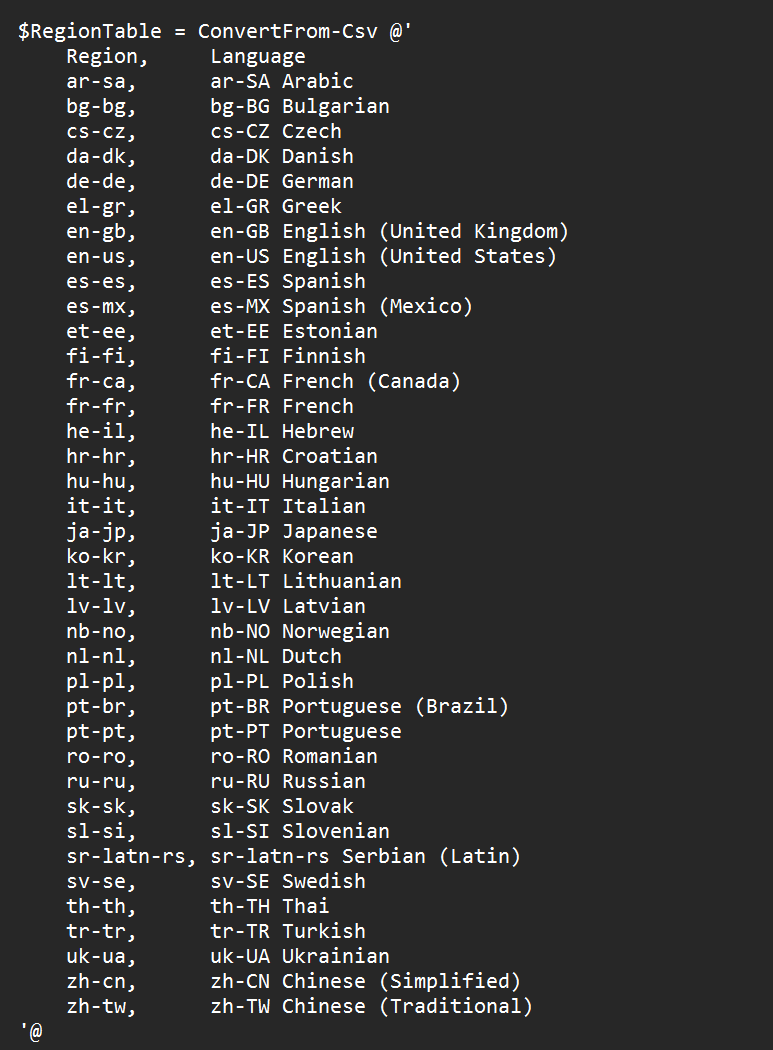
Task: Click the Serbian (Latin) language text
Action: [431, 856]
